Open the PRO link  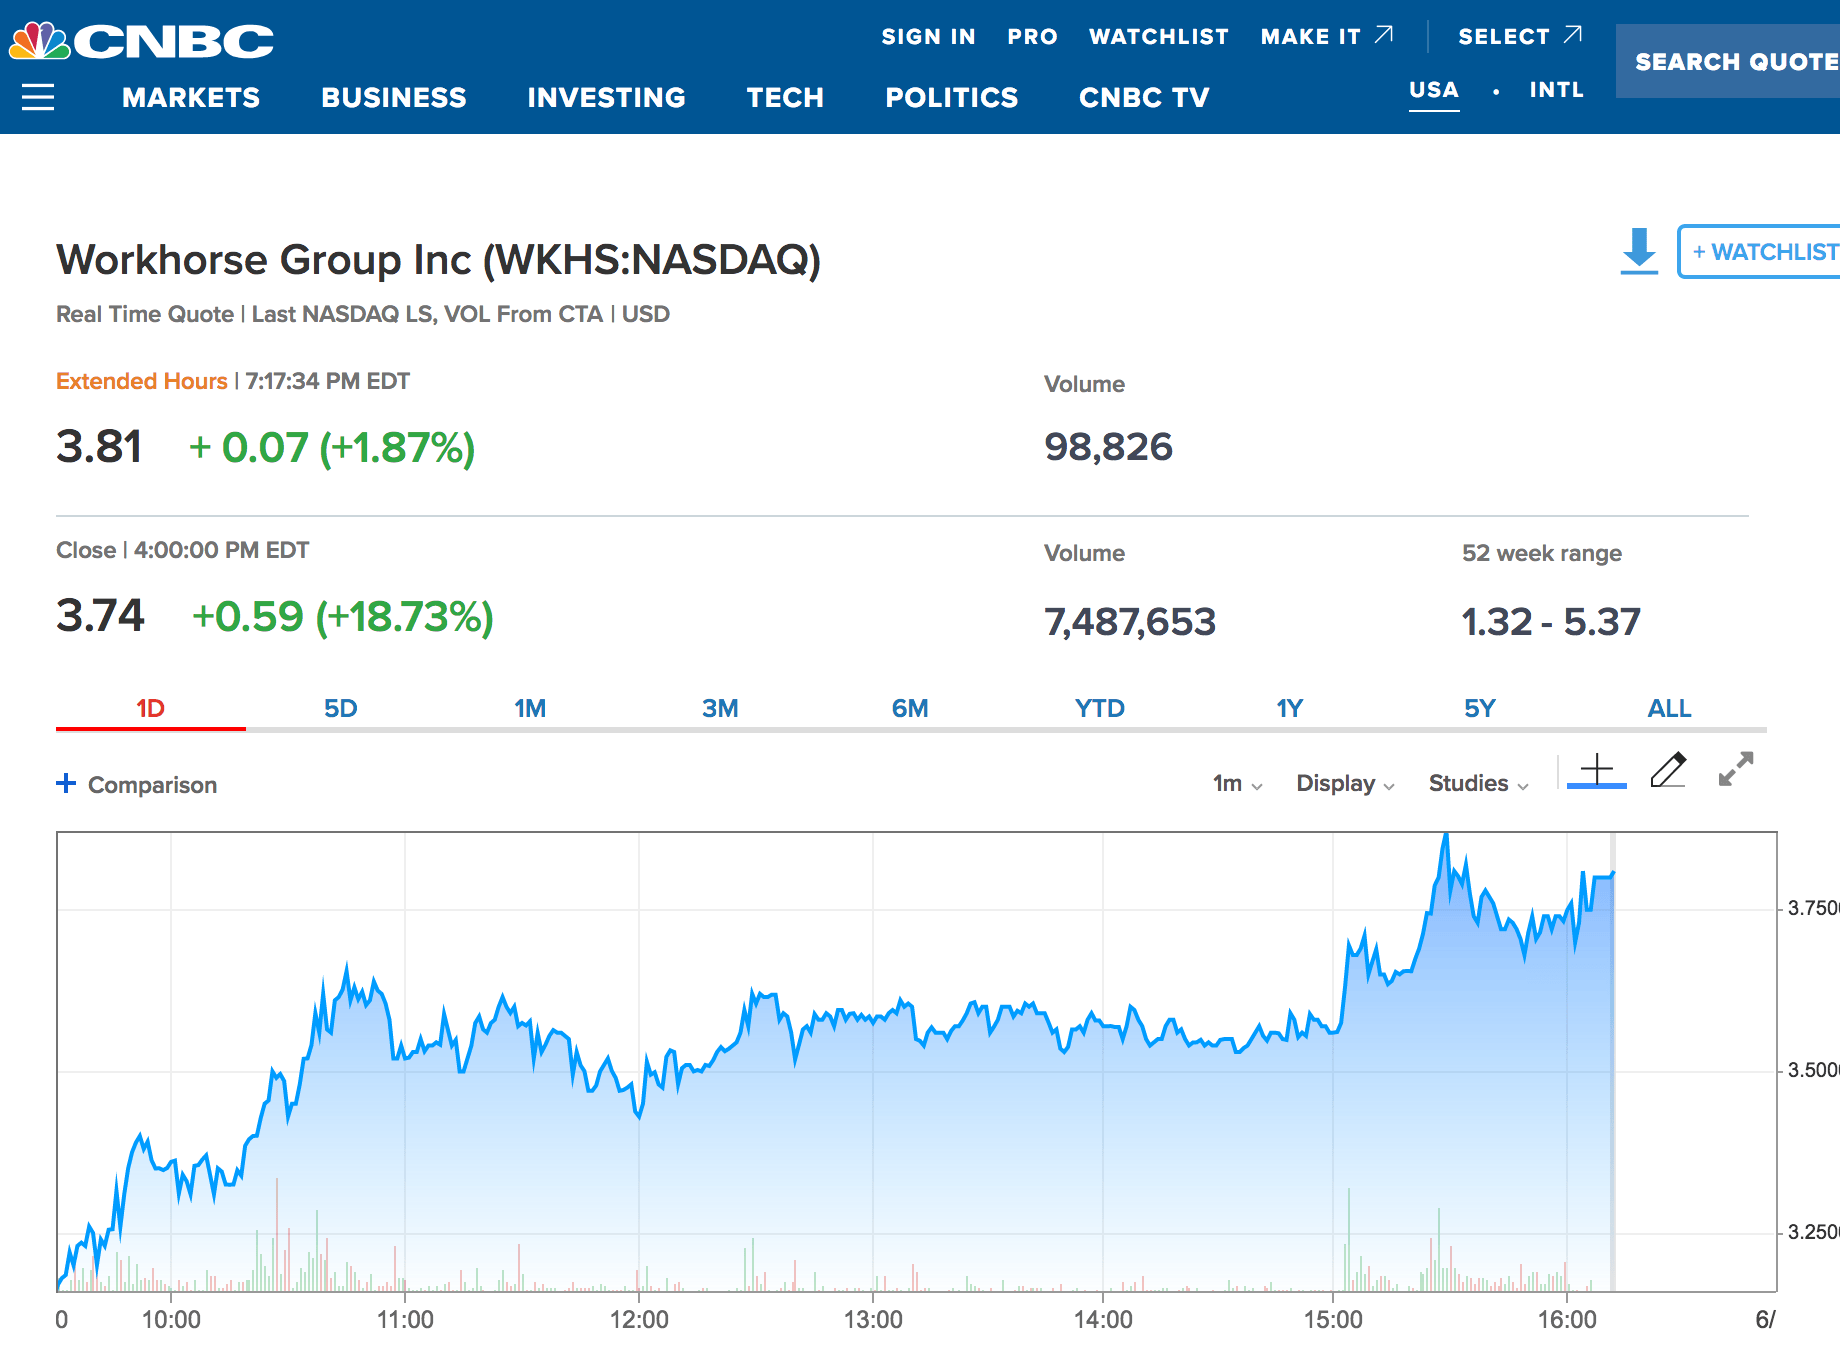(1033, 37)
